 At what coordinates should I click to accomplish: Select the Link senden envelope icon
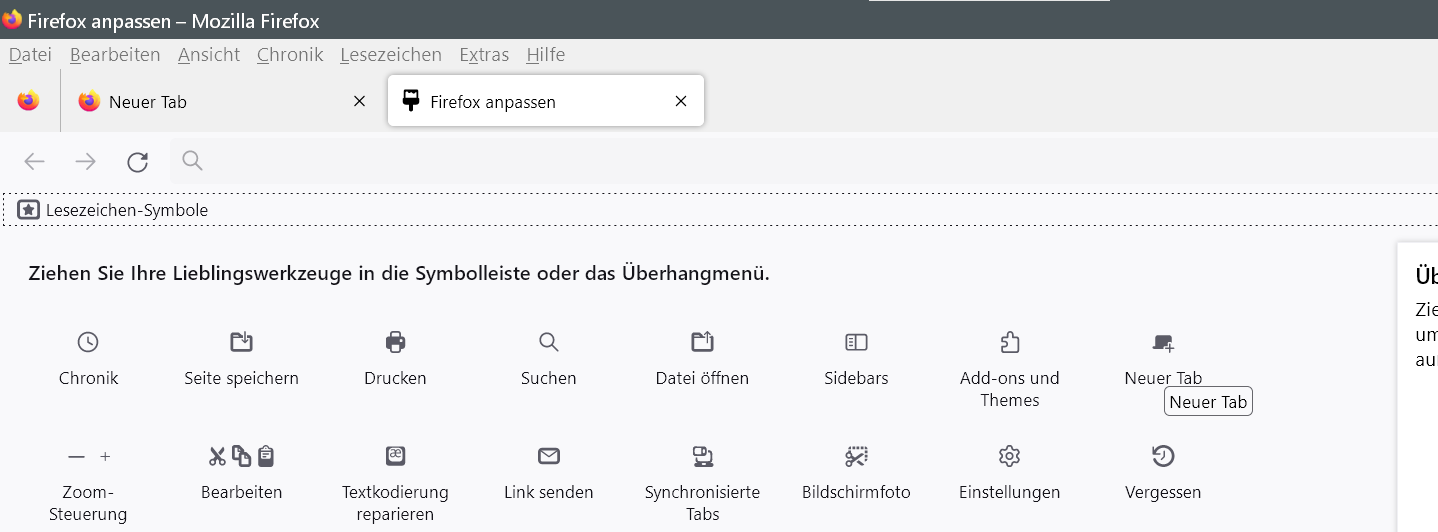[548, 457]
